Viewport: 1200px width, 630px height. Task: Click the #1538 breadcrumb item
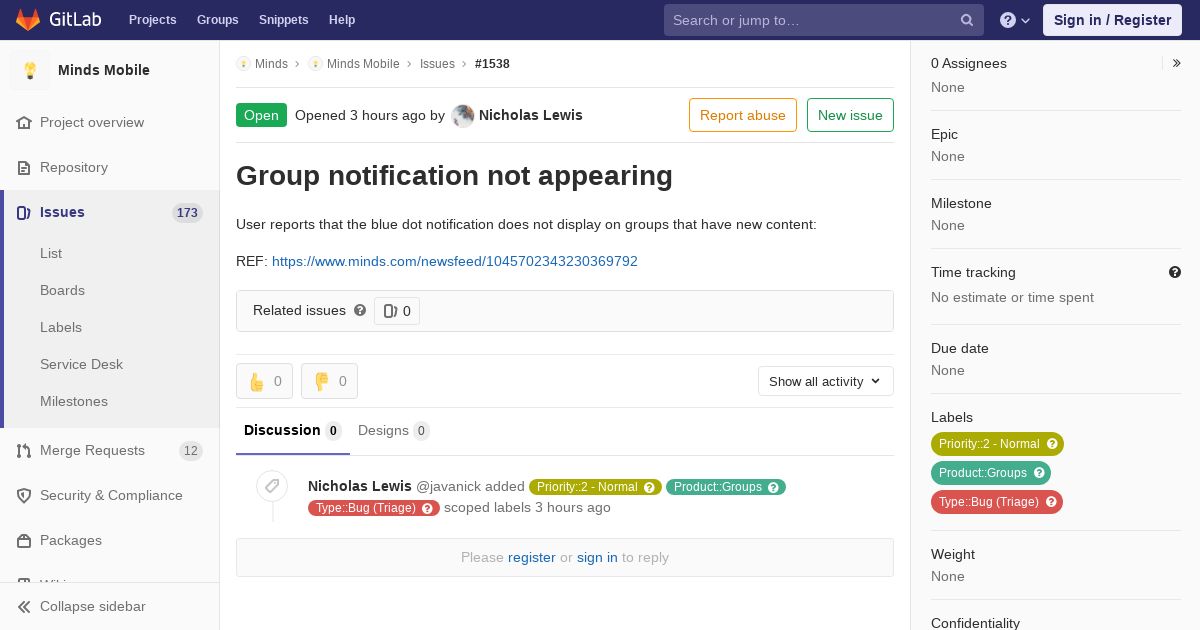492,63
